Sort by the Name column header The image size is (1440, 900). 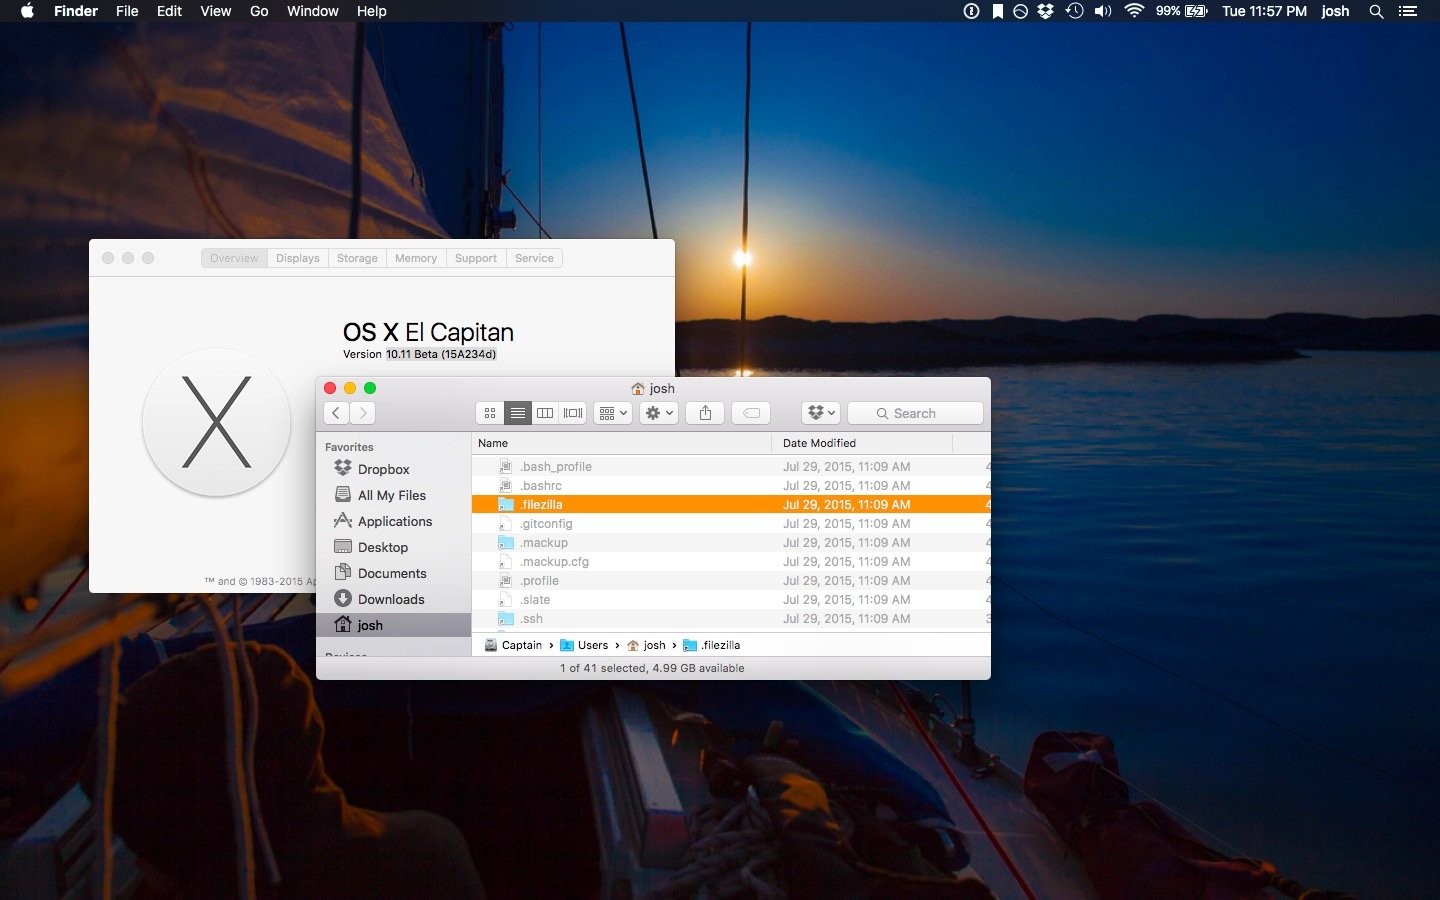tap(621, 443)
